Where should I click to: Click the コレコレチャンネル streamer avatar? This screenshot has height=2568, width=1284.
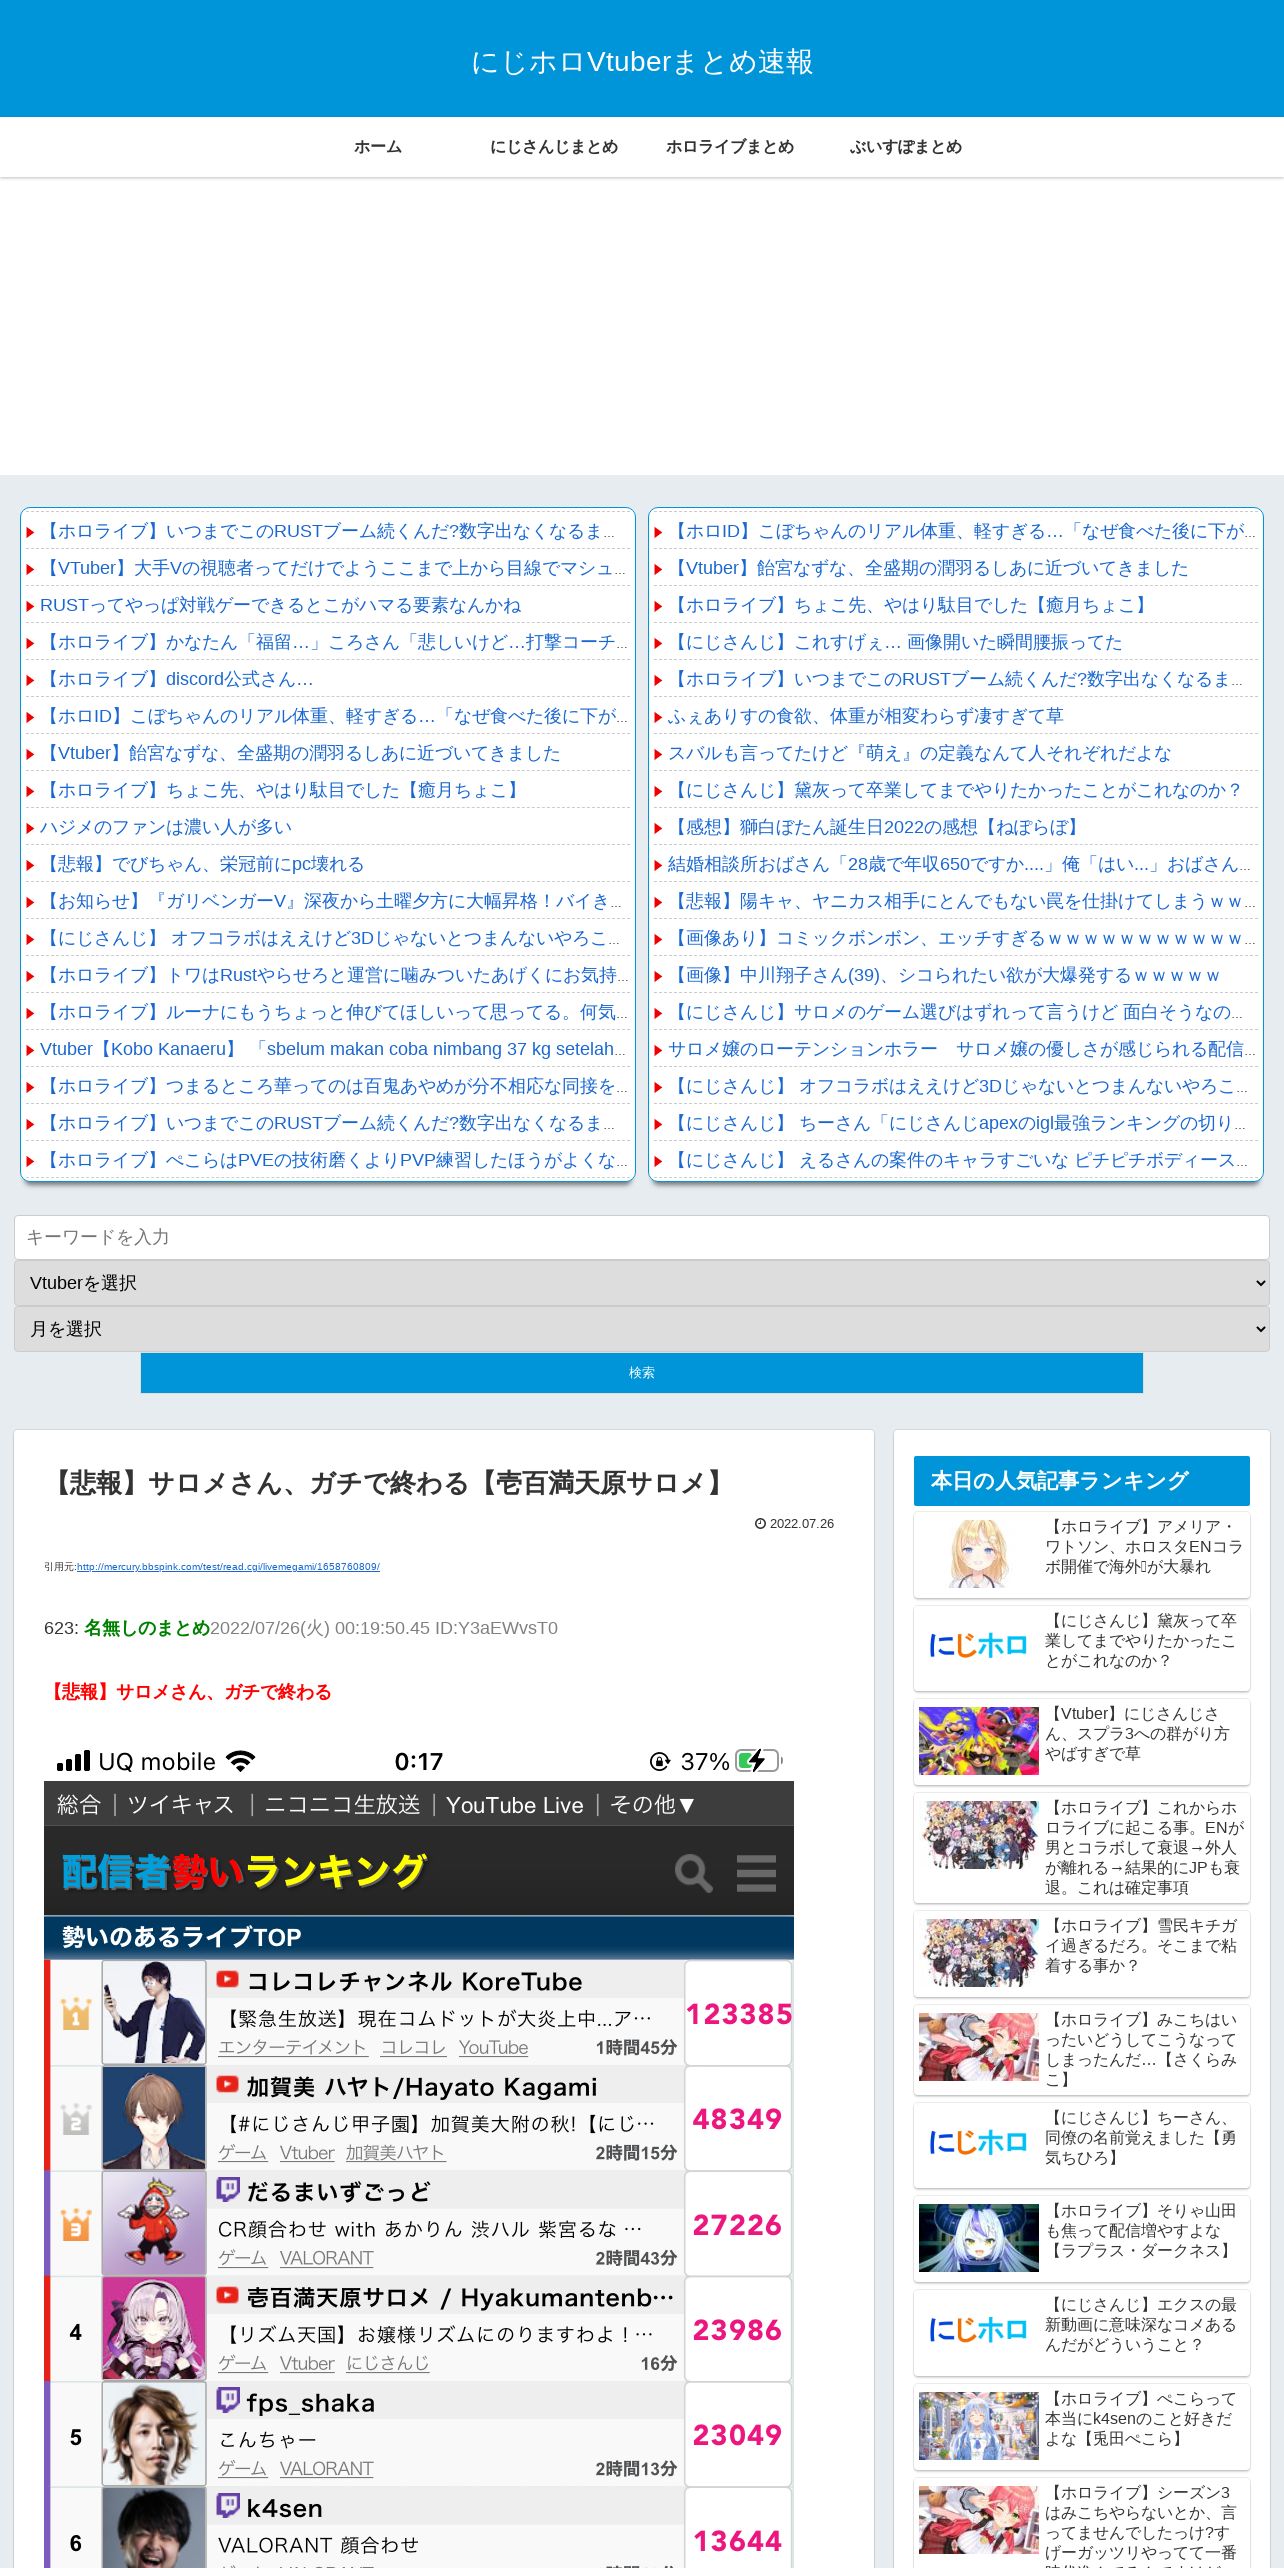154,2013
